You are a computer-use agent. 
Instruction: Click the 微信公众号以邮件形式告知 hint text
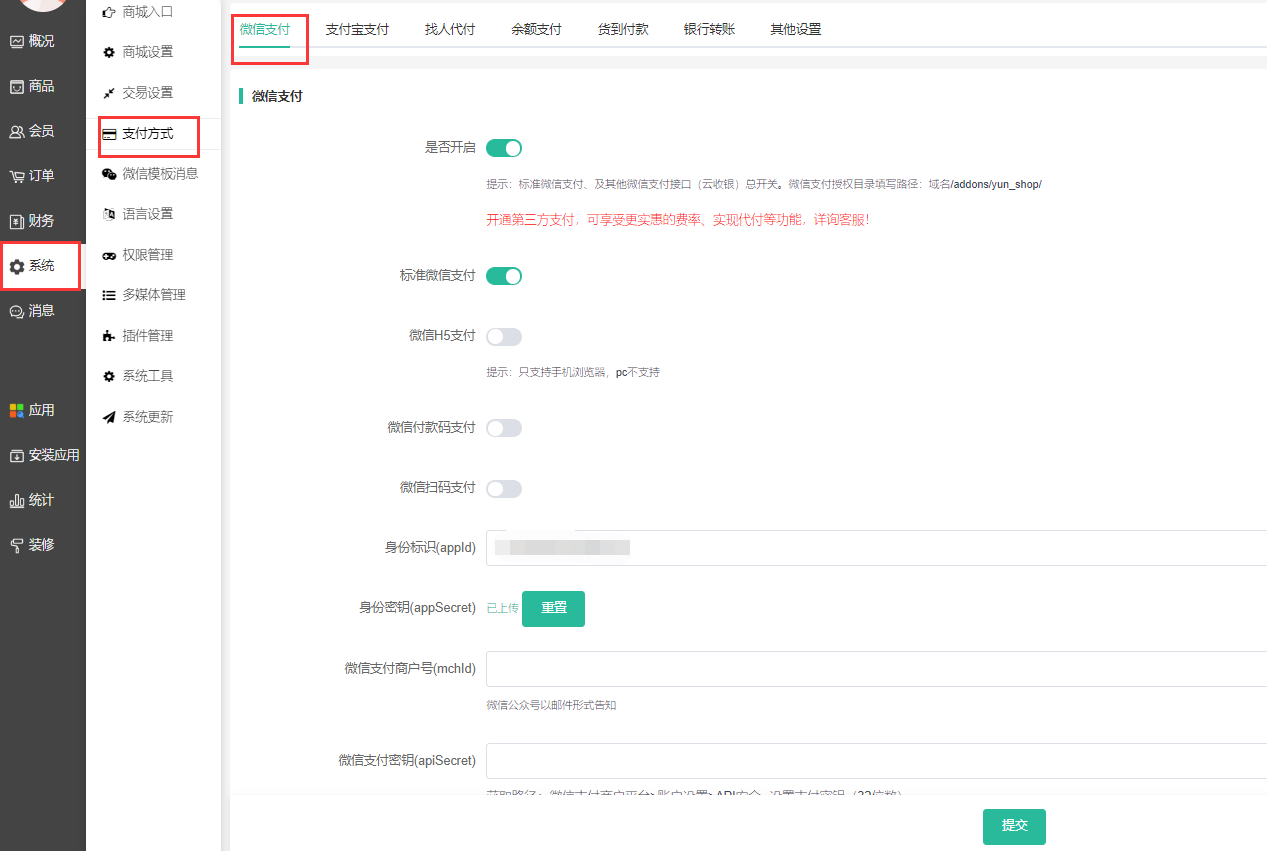point(551,705)
